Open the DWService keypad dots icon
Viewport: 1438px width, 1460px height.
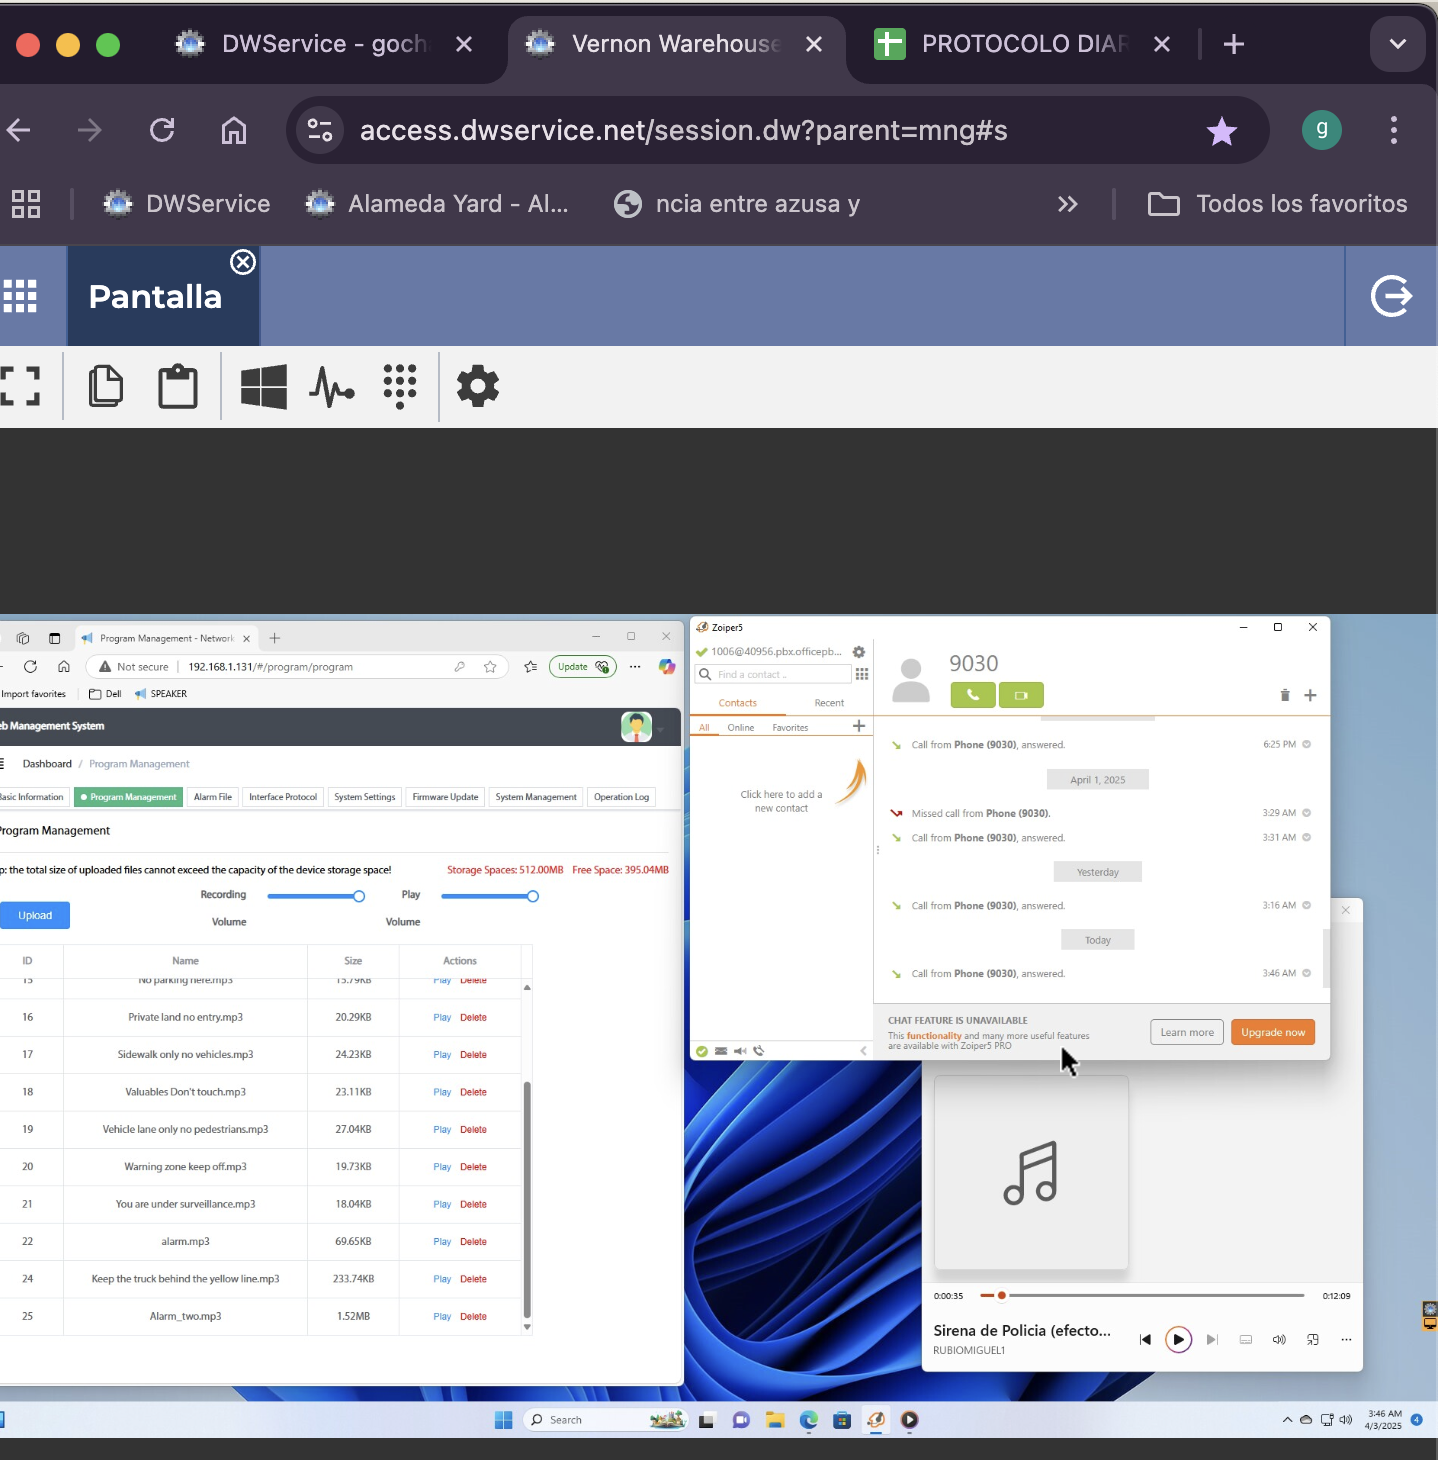tap(400, 386)
